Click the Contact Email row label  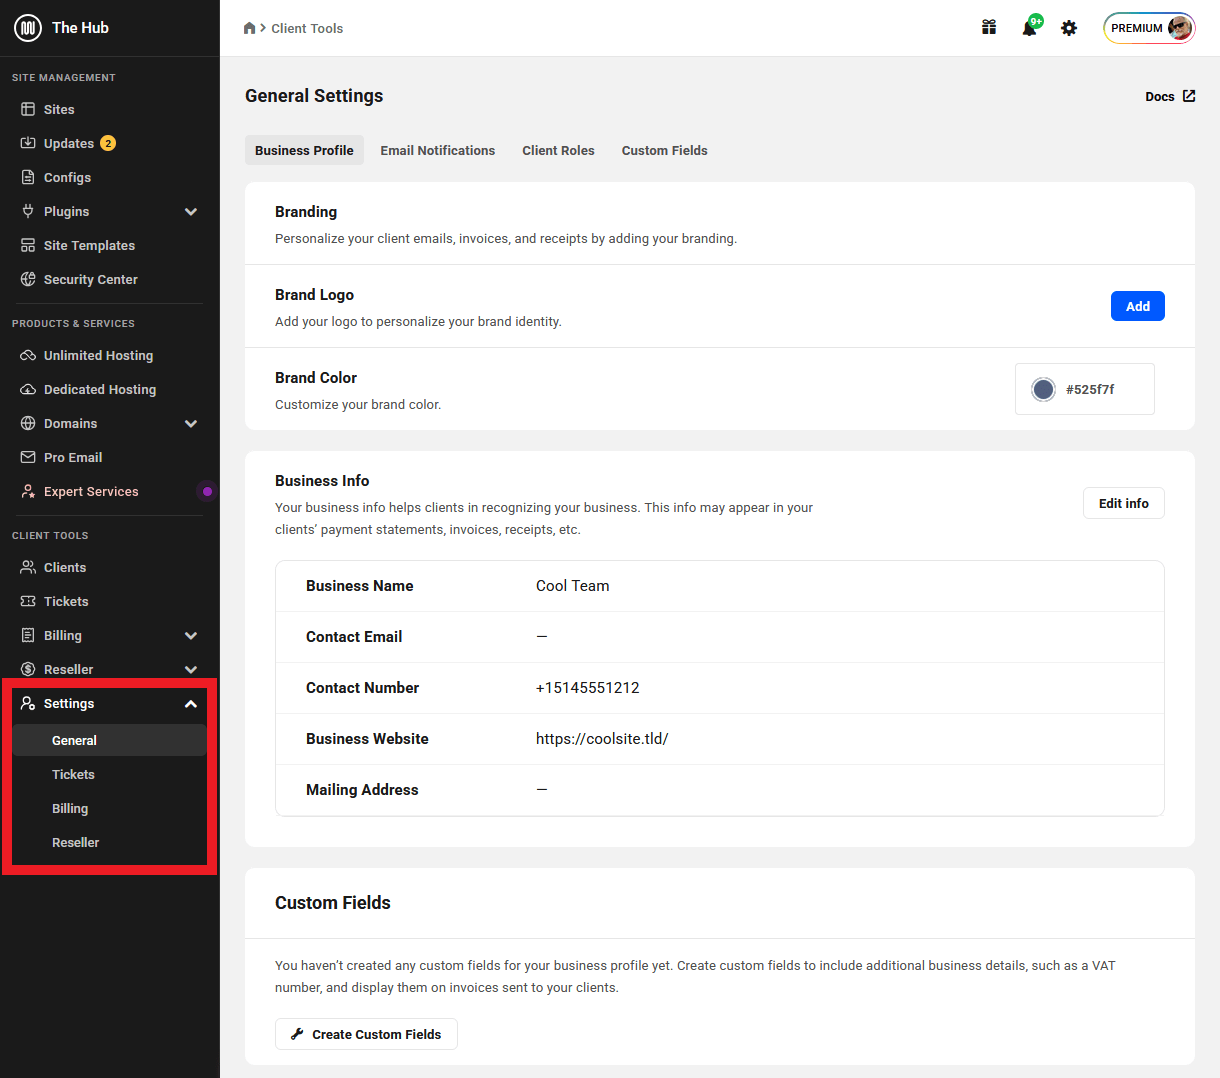pos(354,636)
